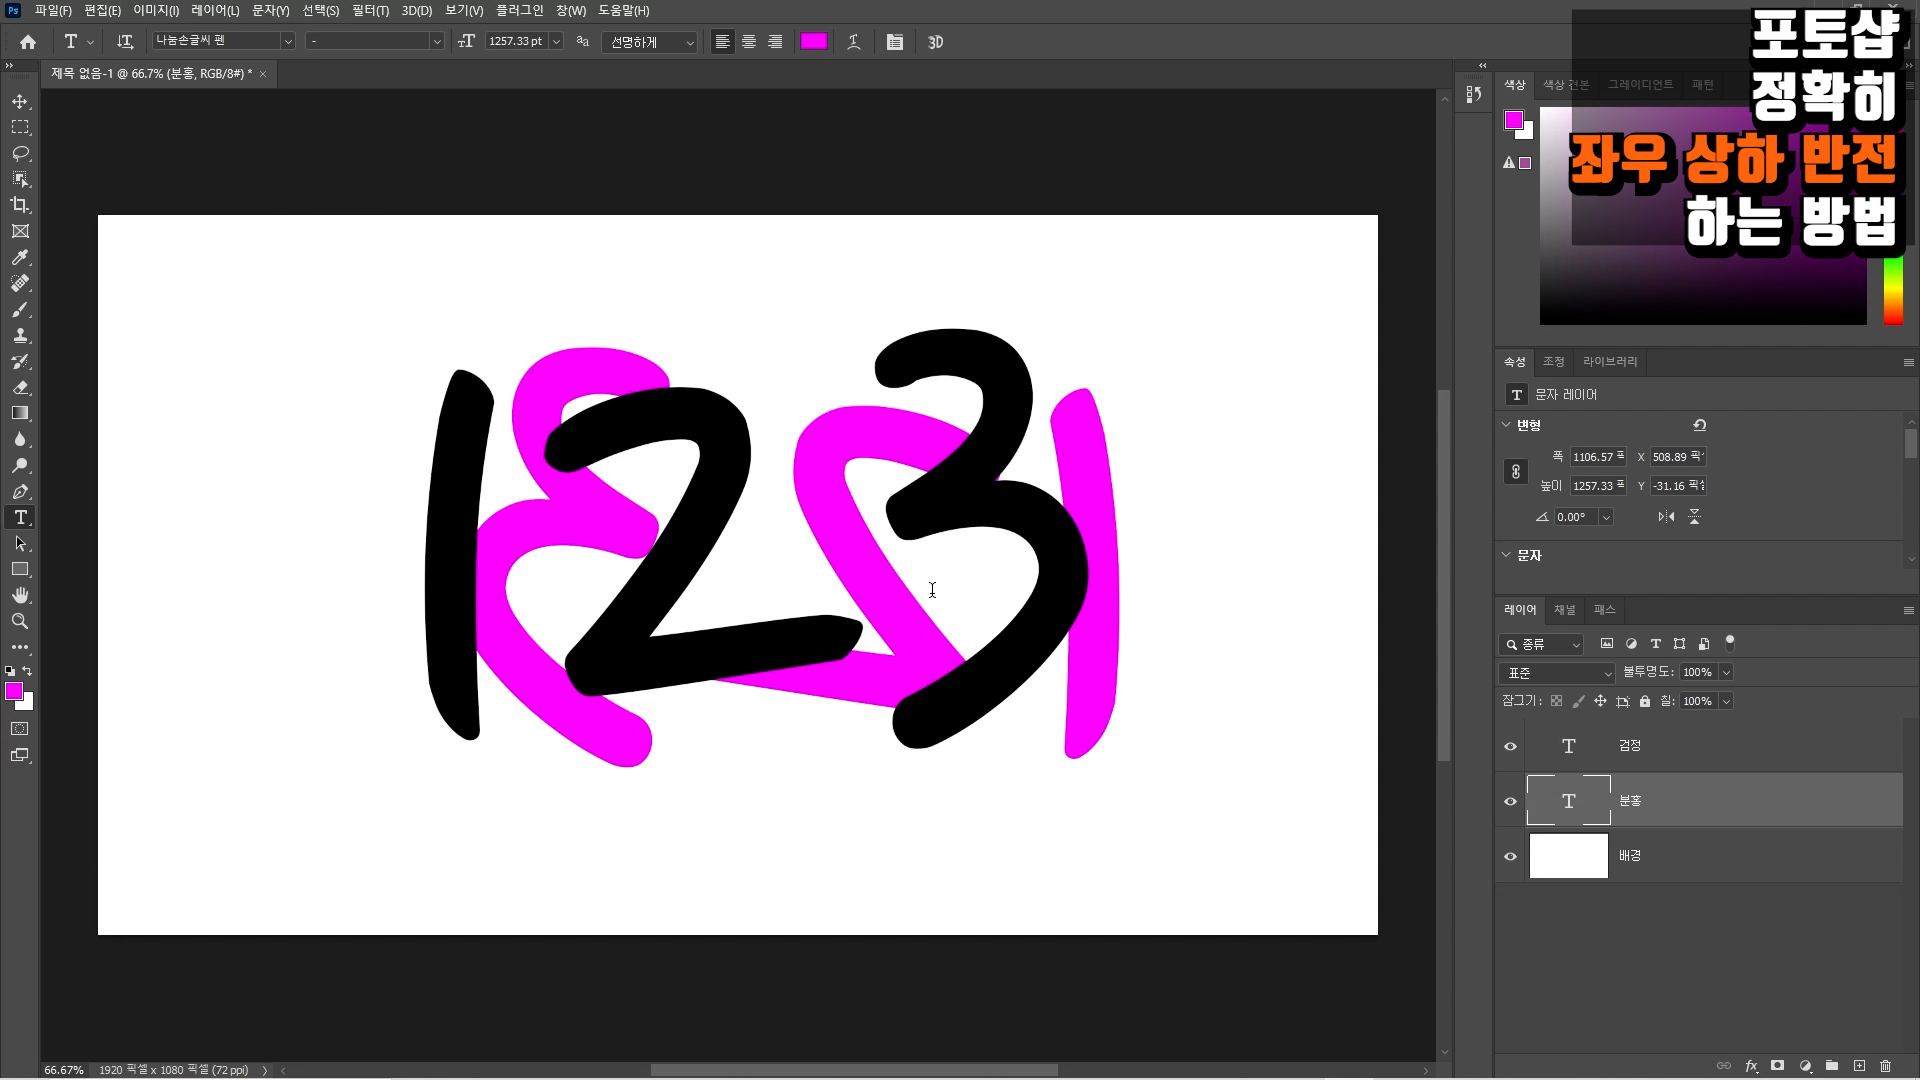Select the Brush tool
This screenshot has height=1080, width=1920.
[20, 309]
